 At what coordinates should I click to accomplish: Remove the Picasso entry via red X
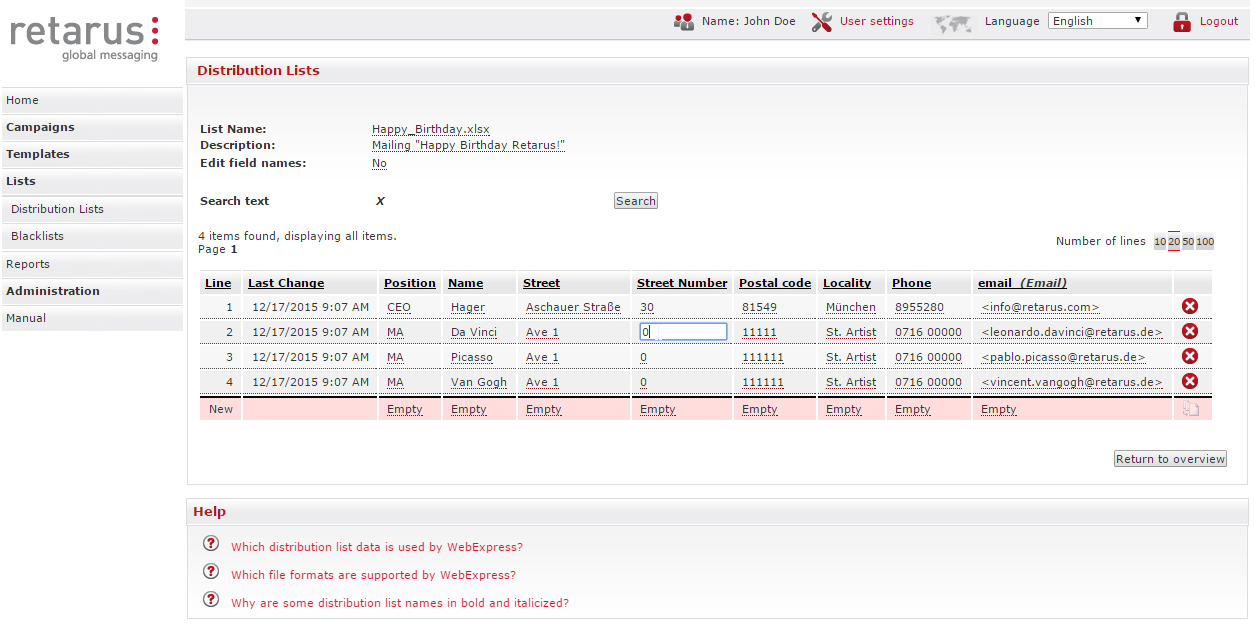tap(1190, 357)
